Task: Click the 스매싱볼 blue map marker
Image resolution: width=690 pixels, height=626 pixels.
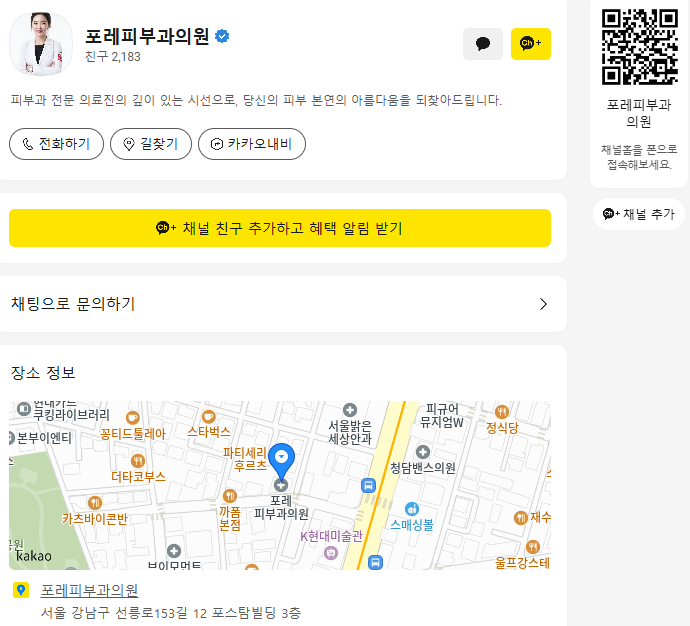Action: click(412, 509)
